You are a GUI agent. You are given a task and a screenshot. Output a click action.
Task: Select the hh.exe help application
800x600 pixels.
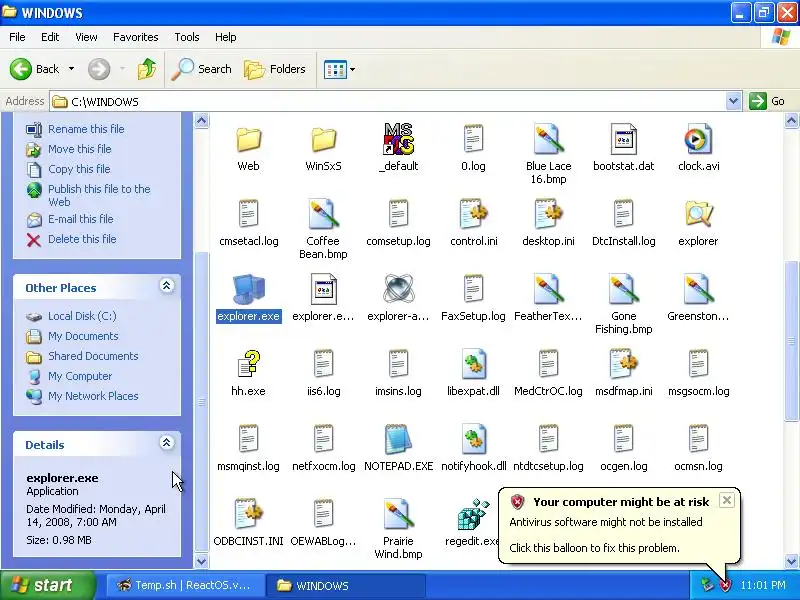[248, 364]
